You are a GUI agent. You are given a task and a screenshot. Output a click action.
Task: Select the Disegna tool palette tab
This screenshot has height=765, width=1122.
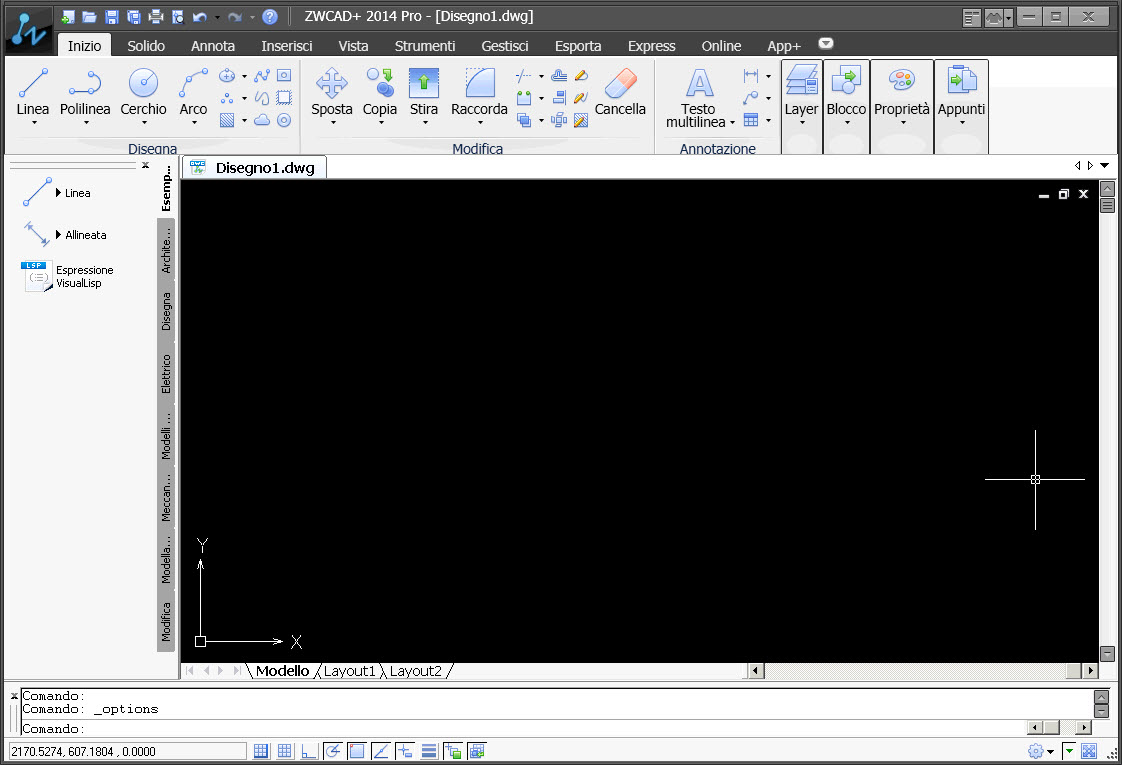pyautogui.click(x=166, y=311)
